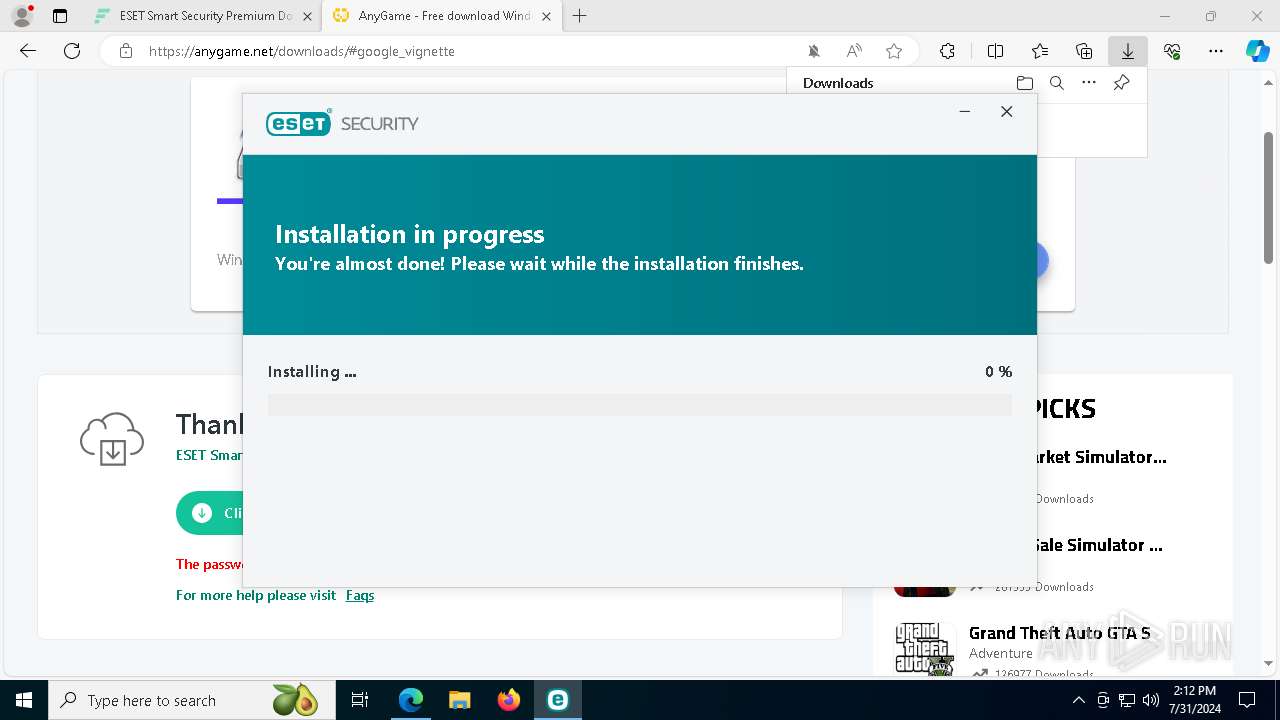Close the ESET Smart Security Premium tab
The image size is (1280, 720).
[x=307, y=16]
